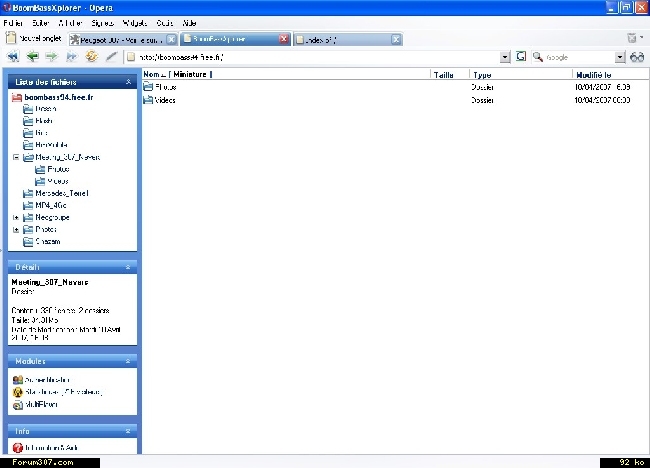Expand the Neogroupe tree node
The width and height of the screenshot is (650, 468).
16,217
